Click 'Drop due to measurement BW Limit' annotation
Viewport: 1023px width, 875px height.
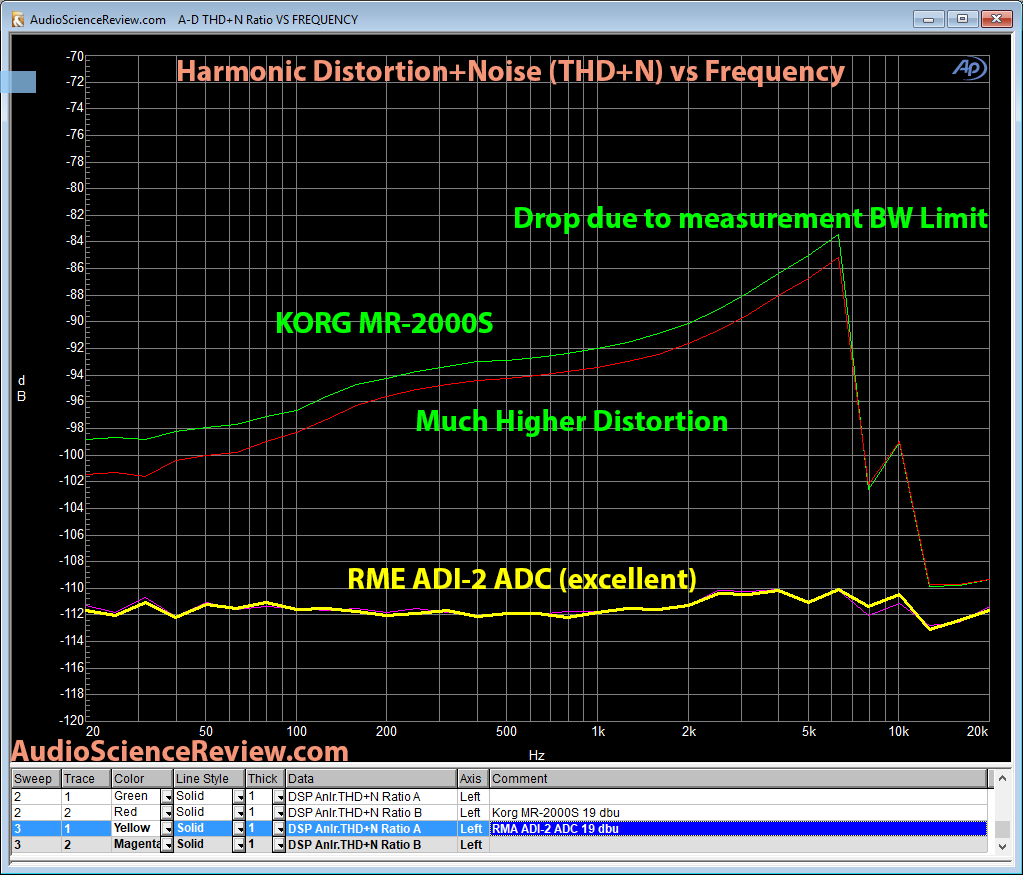coord(750,218)
